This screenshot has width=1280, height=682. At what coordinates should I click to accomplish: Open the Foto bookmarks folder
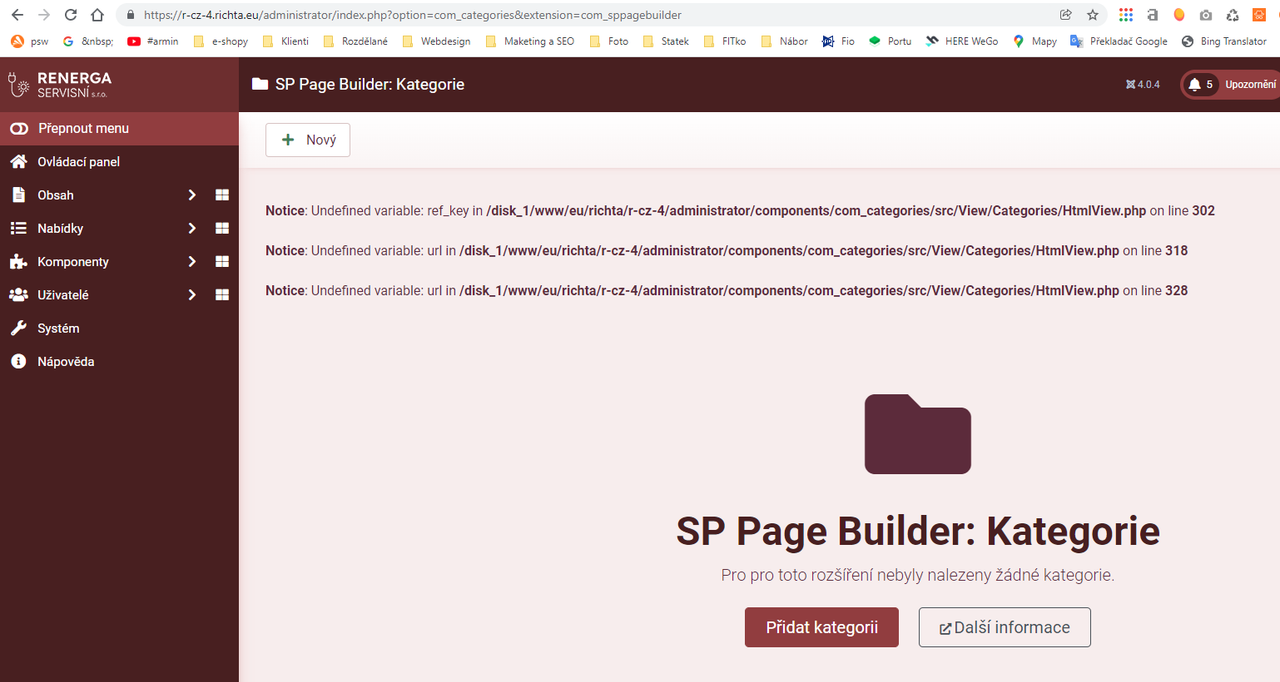[x=609, y=41]
